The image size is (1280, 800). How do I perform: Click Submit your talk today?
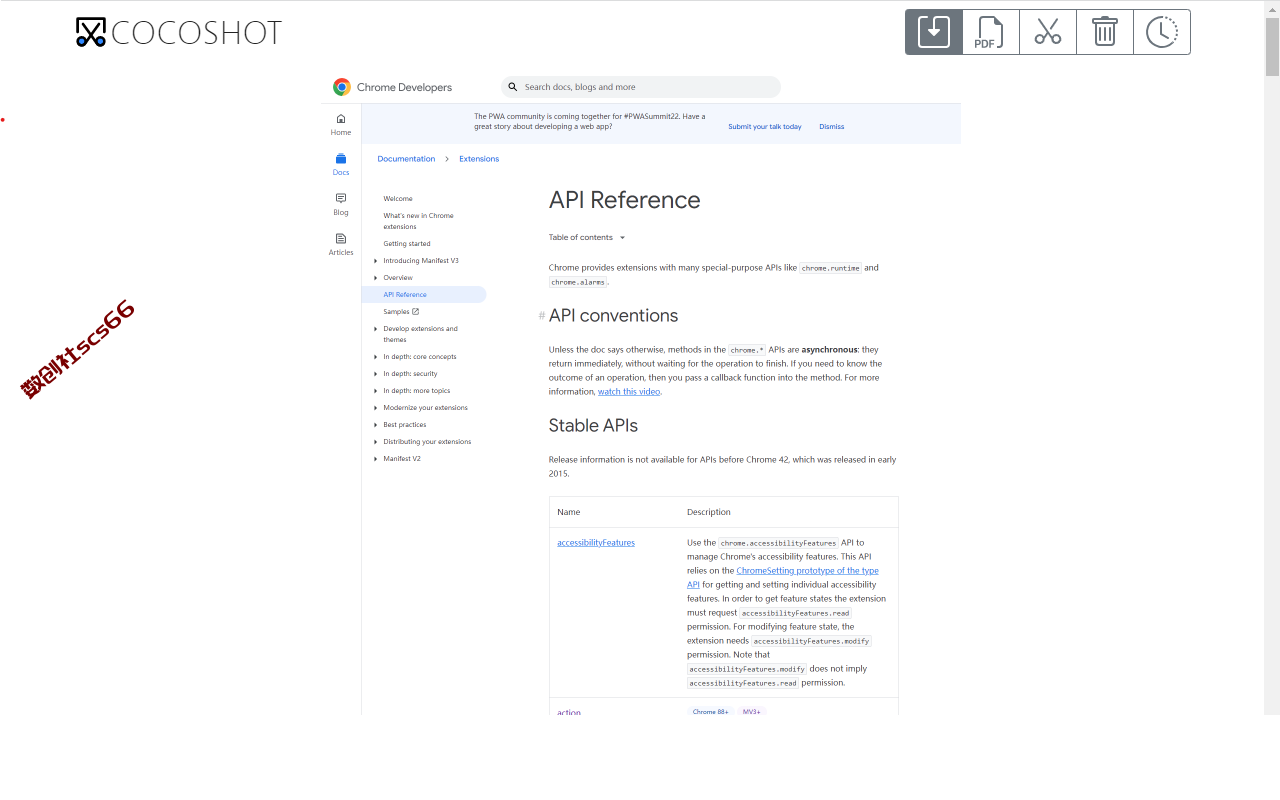click(x=765, y=127)
